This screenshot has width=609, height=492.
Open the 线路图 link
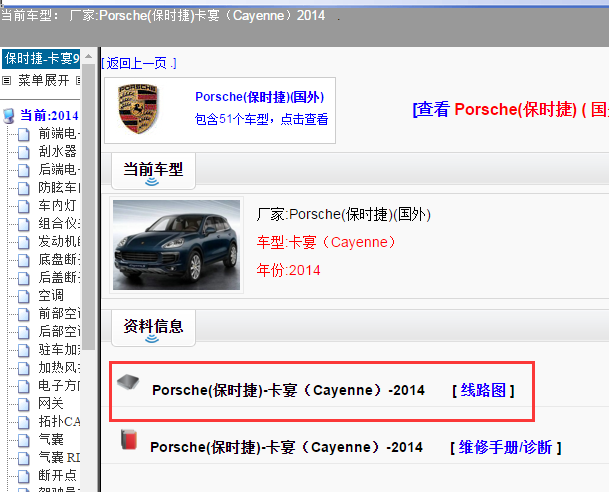483,390
